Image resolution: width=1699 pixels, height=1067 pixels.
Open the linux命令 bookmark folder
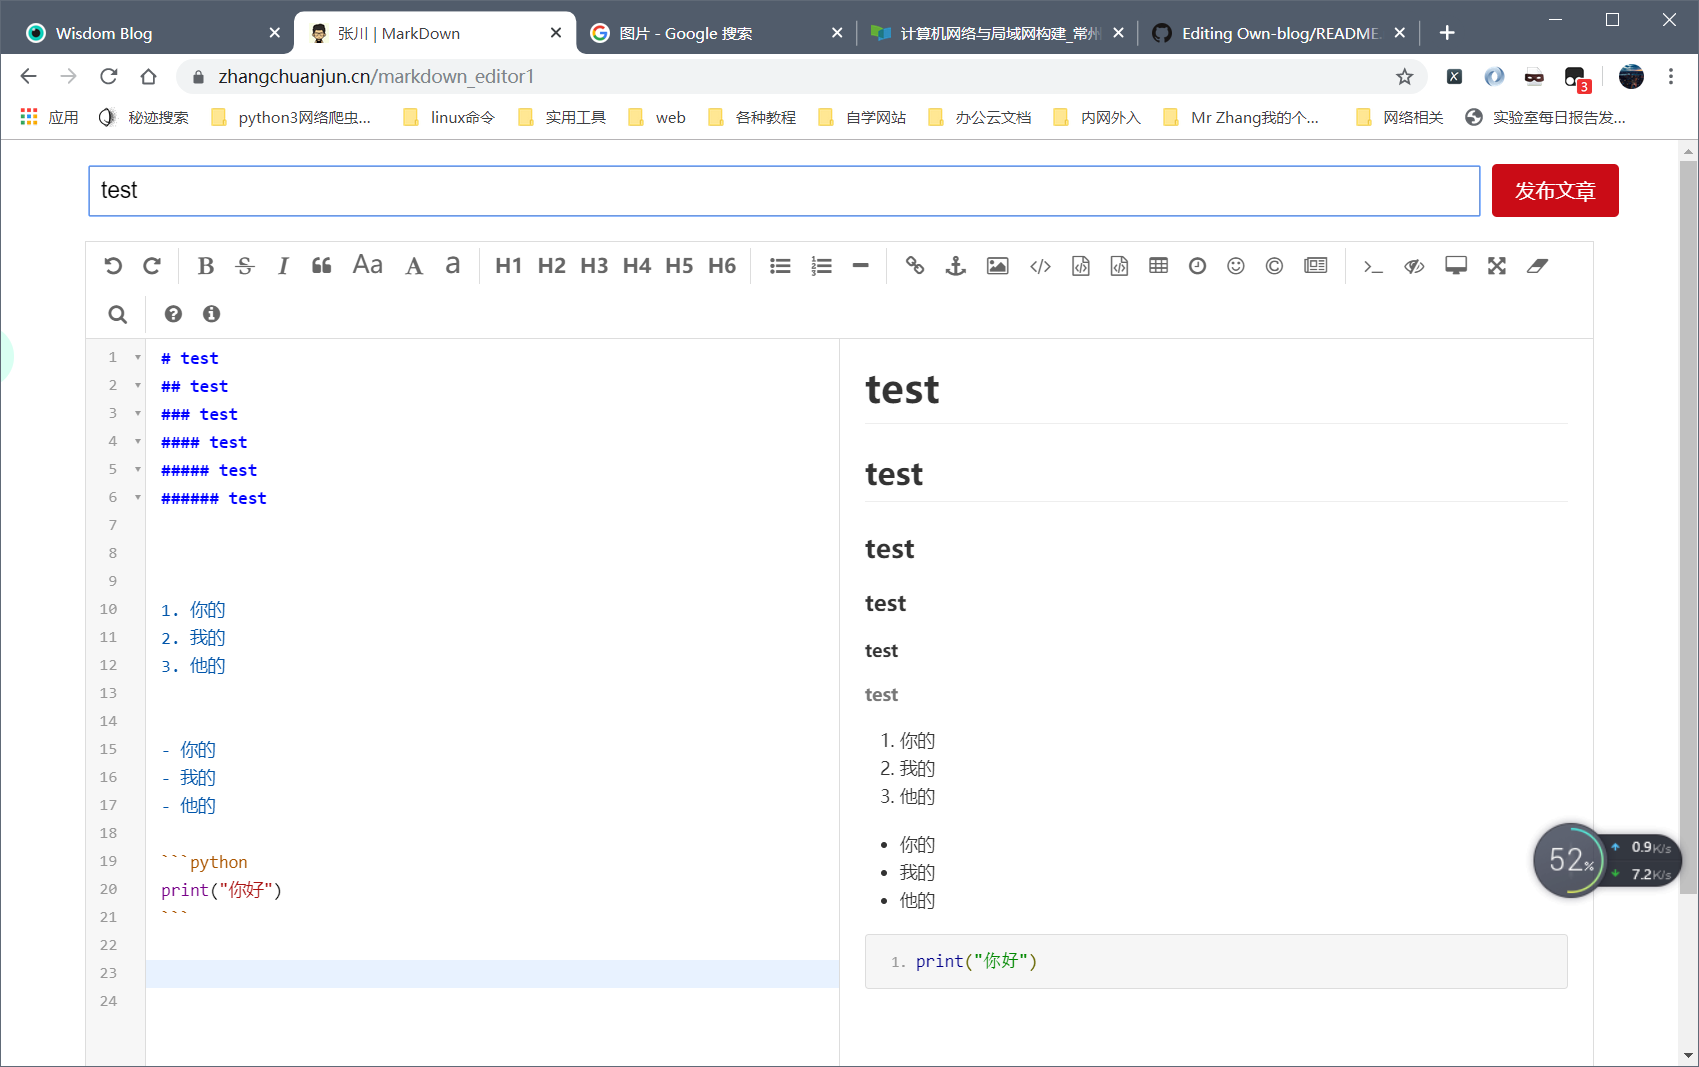pyautogui.click(x=449, y=117)
